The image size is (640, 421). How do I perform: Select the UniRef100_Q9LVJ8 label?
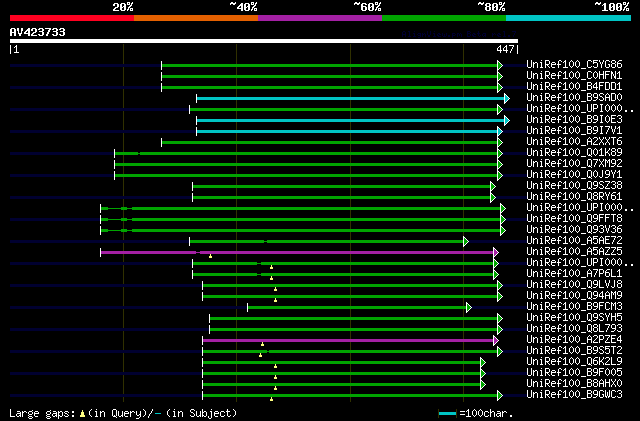[x=574, y=284]
